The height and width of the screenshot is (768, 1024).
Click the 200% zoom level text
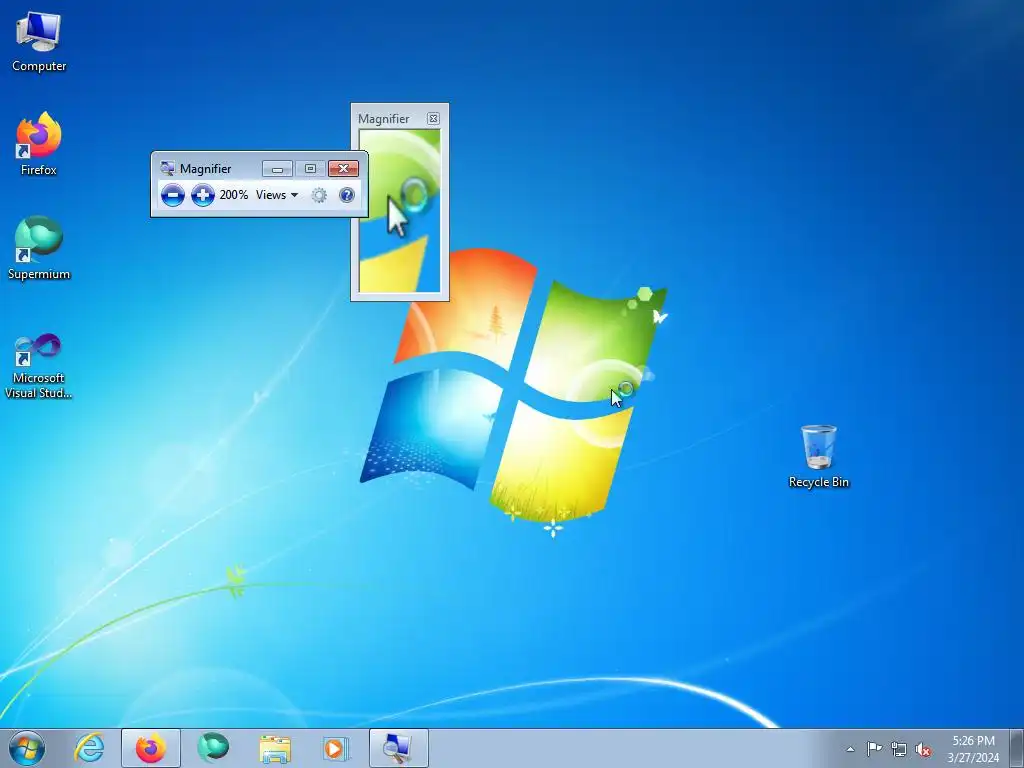pos(233,195)
